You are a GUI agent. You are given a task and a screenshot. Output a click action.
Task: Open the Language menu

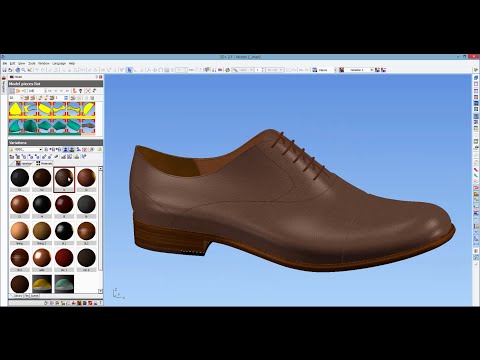pyautogui.click(x=59, y=63)
